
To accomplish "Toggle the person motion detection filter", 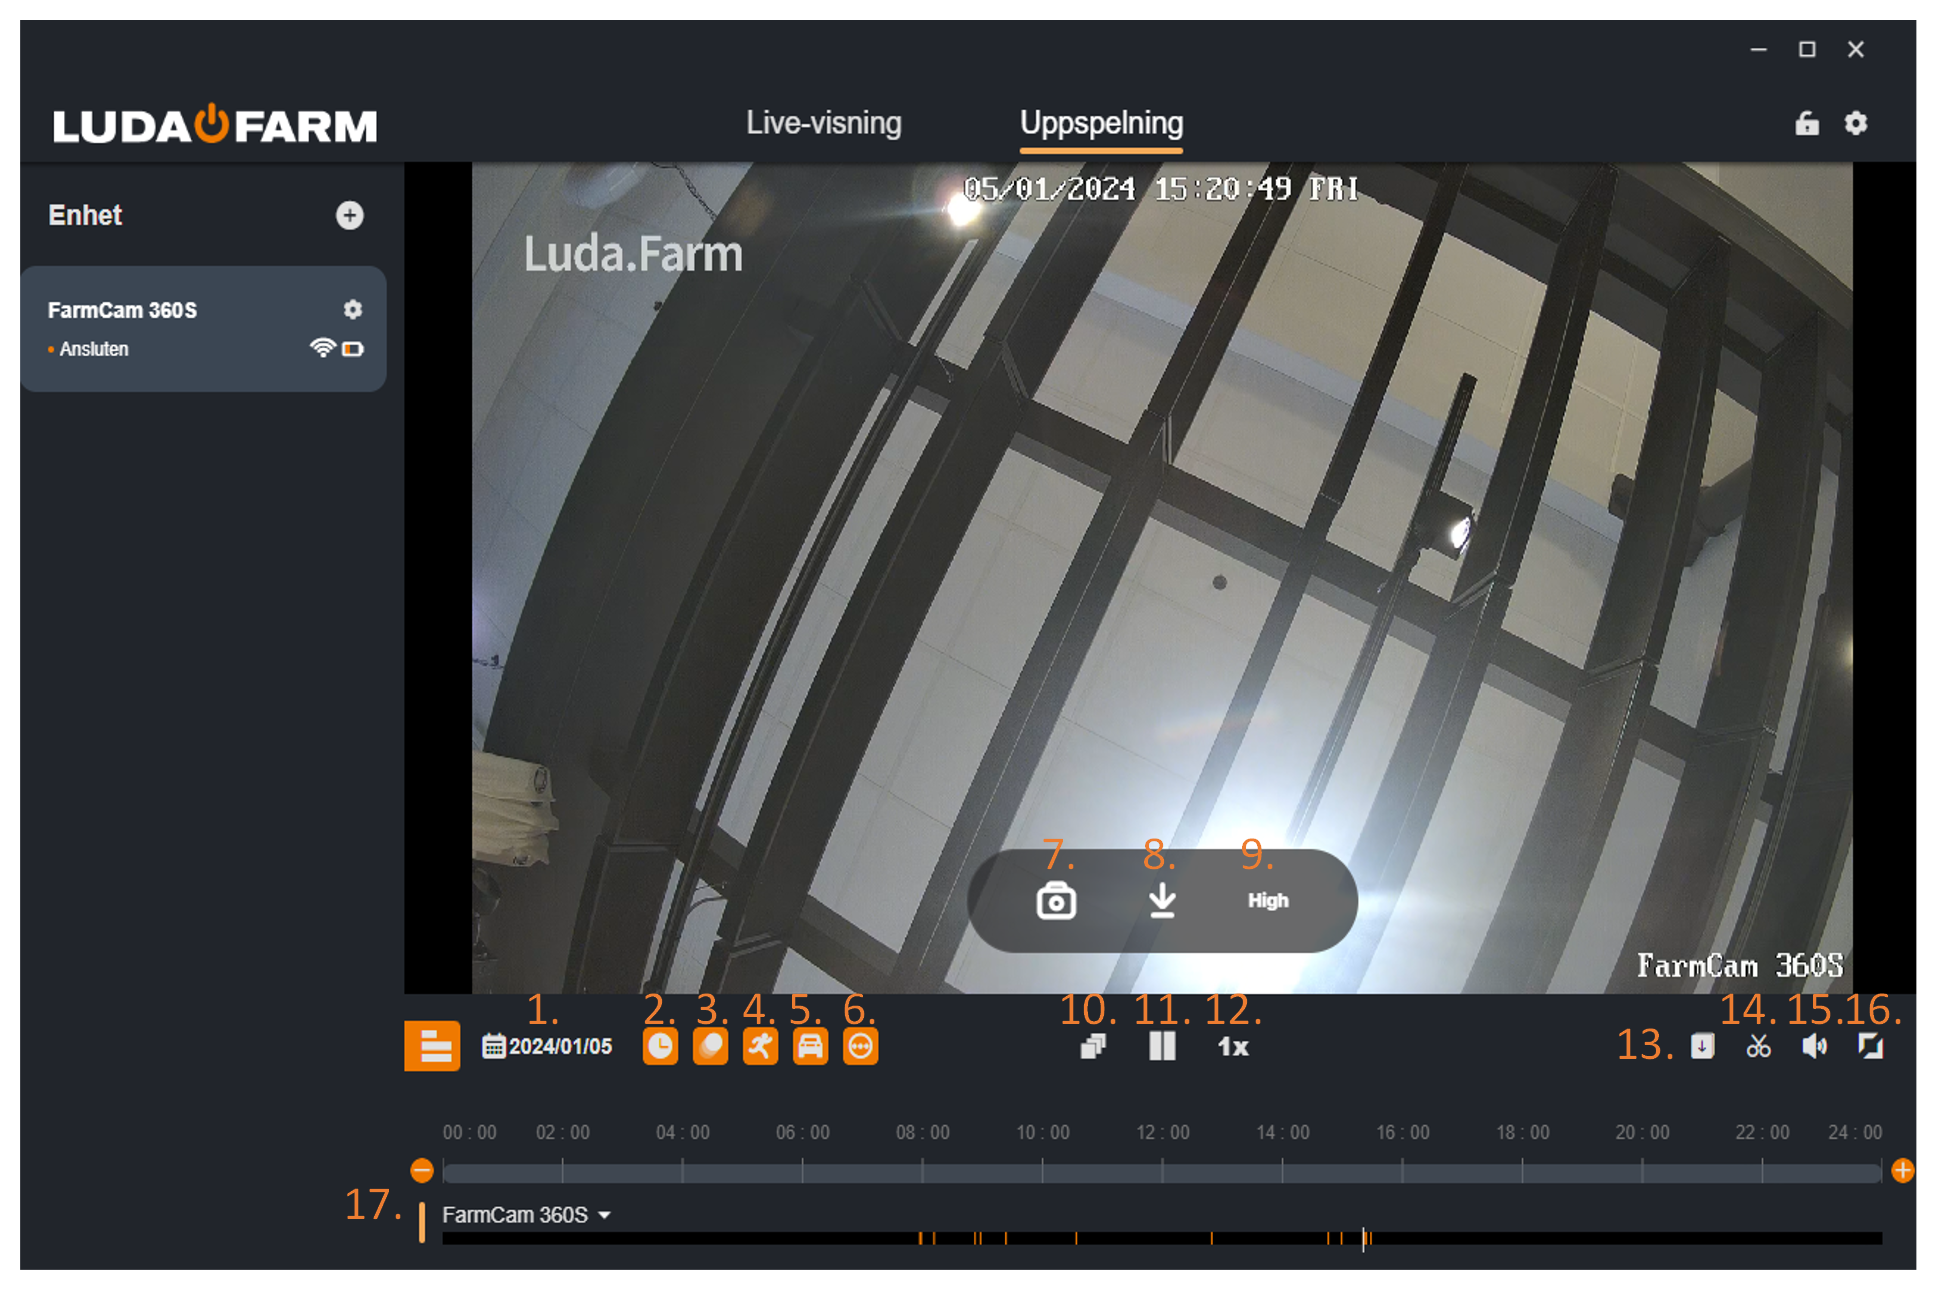I will (x=760, y=1047).
